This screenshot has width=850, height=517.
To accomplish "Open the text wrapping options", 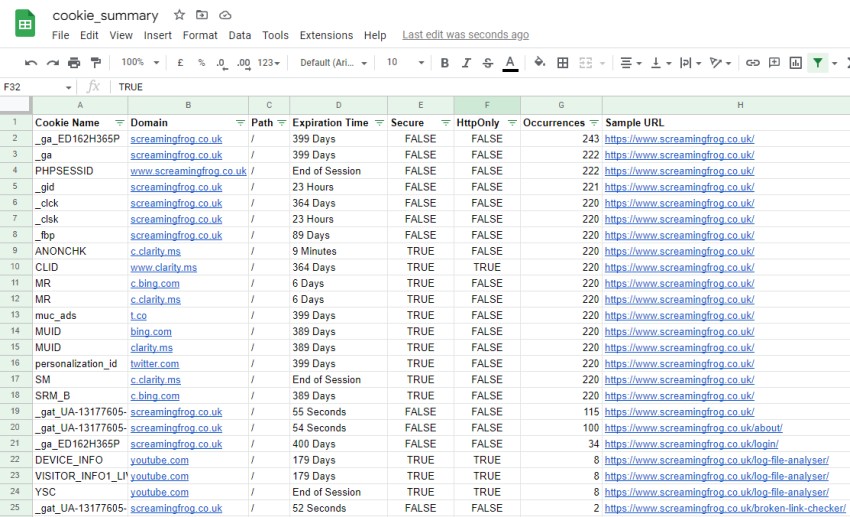I will coord(691,63).
